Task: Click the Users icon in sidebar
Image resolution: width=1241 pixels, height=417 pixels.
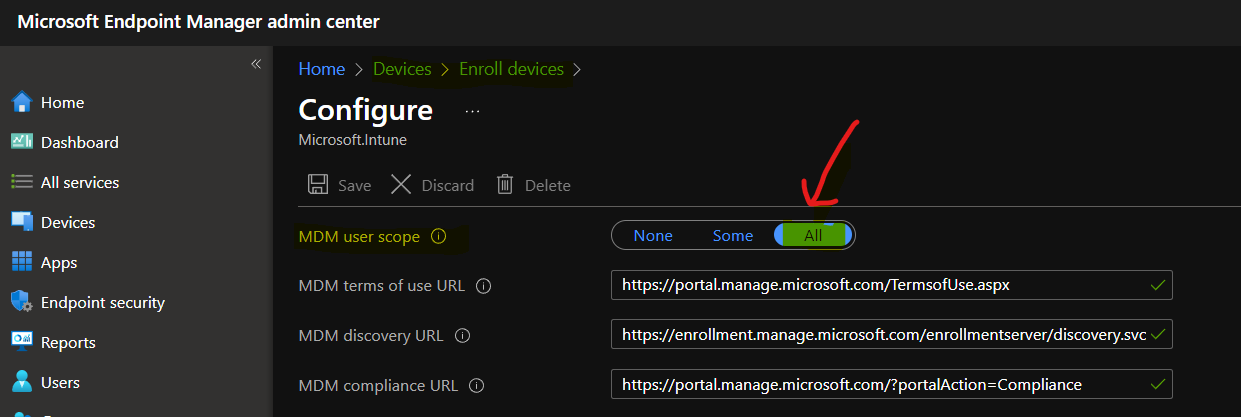Action: coord(22,382)
